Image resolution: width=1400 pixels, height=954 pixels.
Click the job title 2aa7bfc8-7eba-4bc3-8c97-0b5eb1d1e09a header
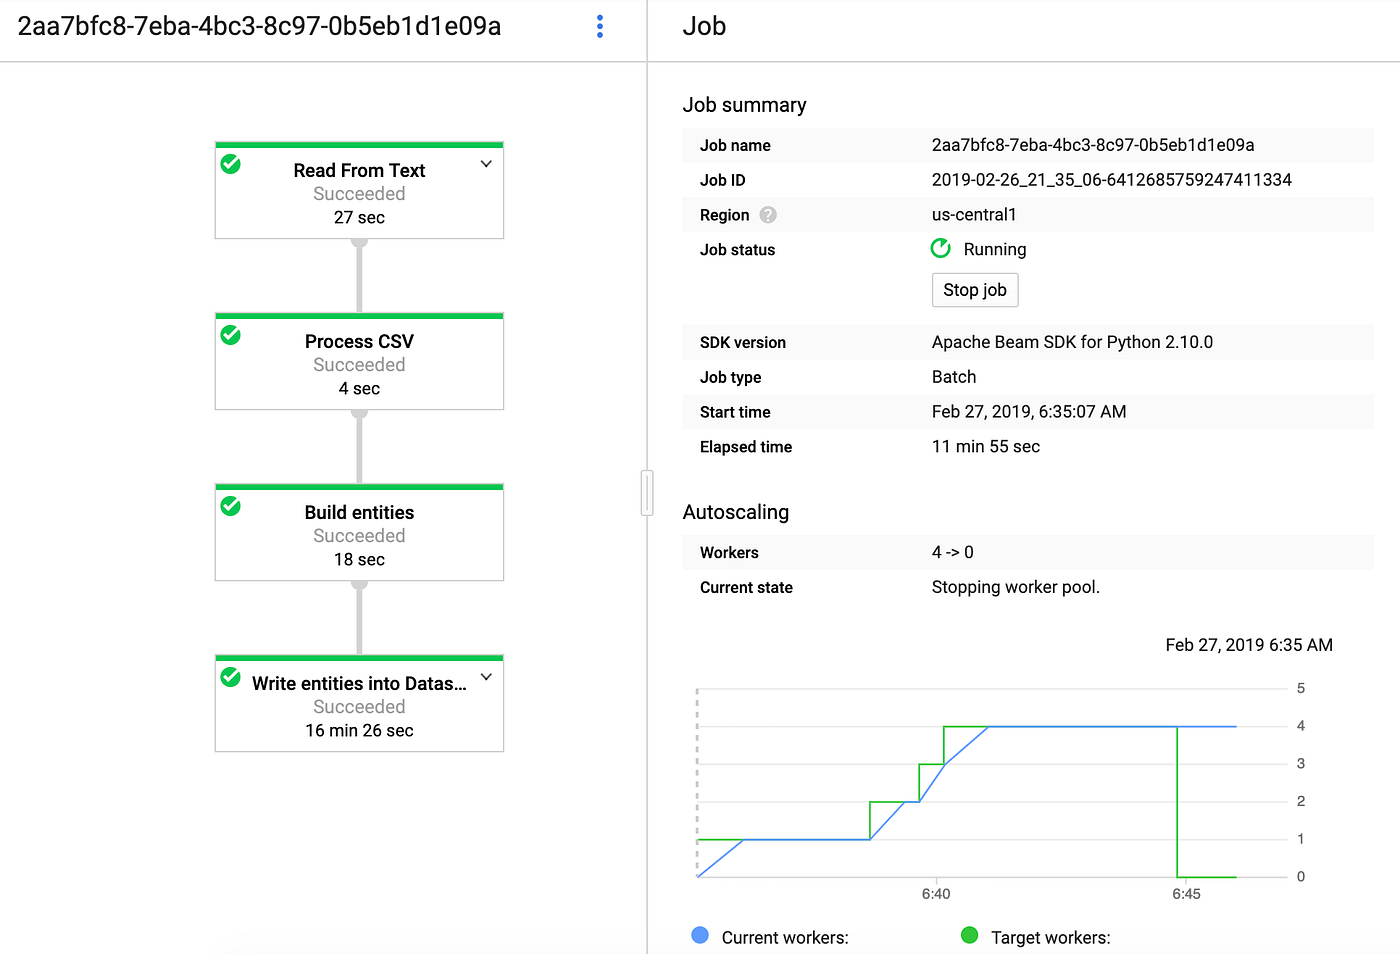click(x=259, y=27)
